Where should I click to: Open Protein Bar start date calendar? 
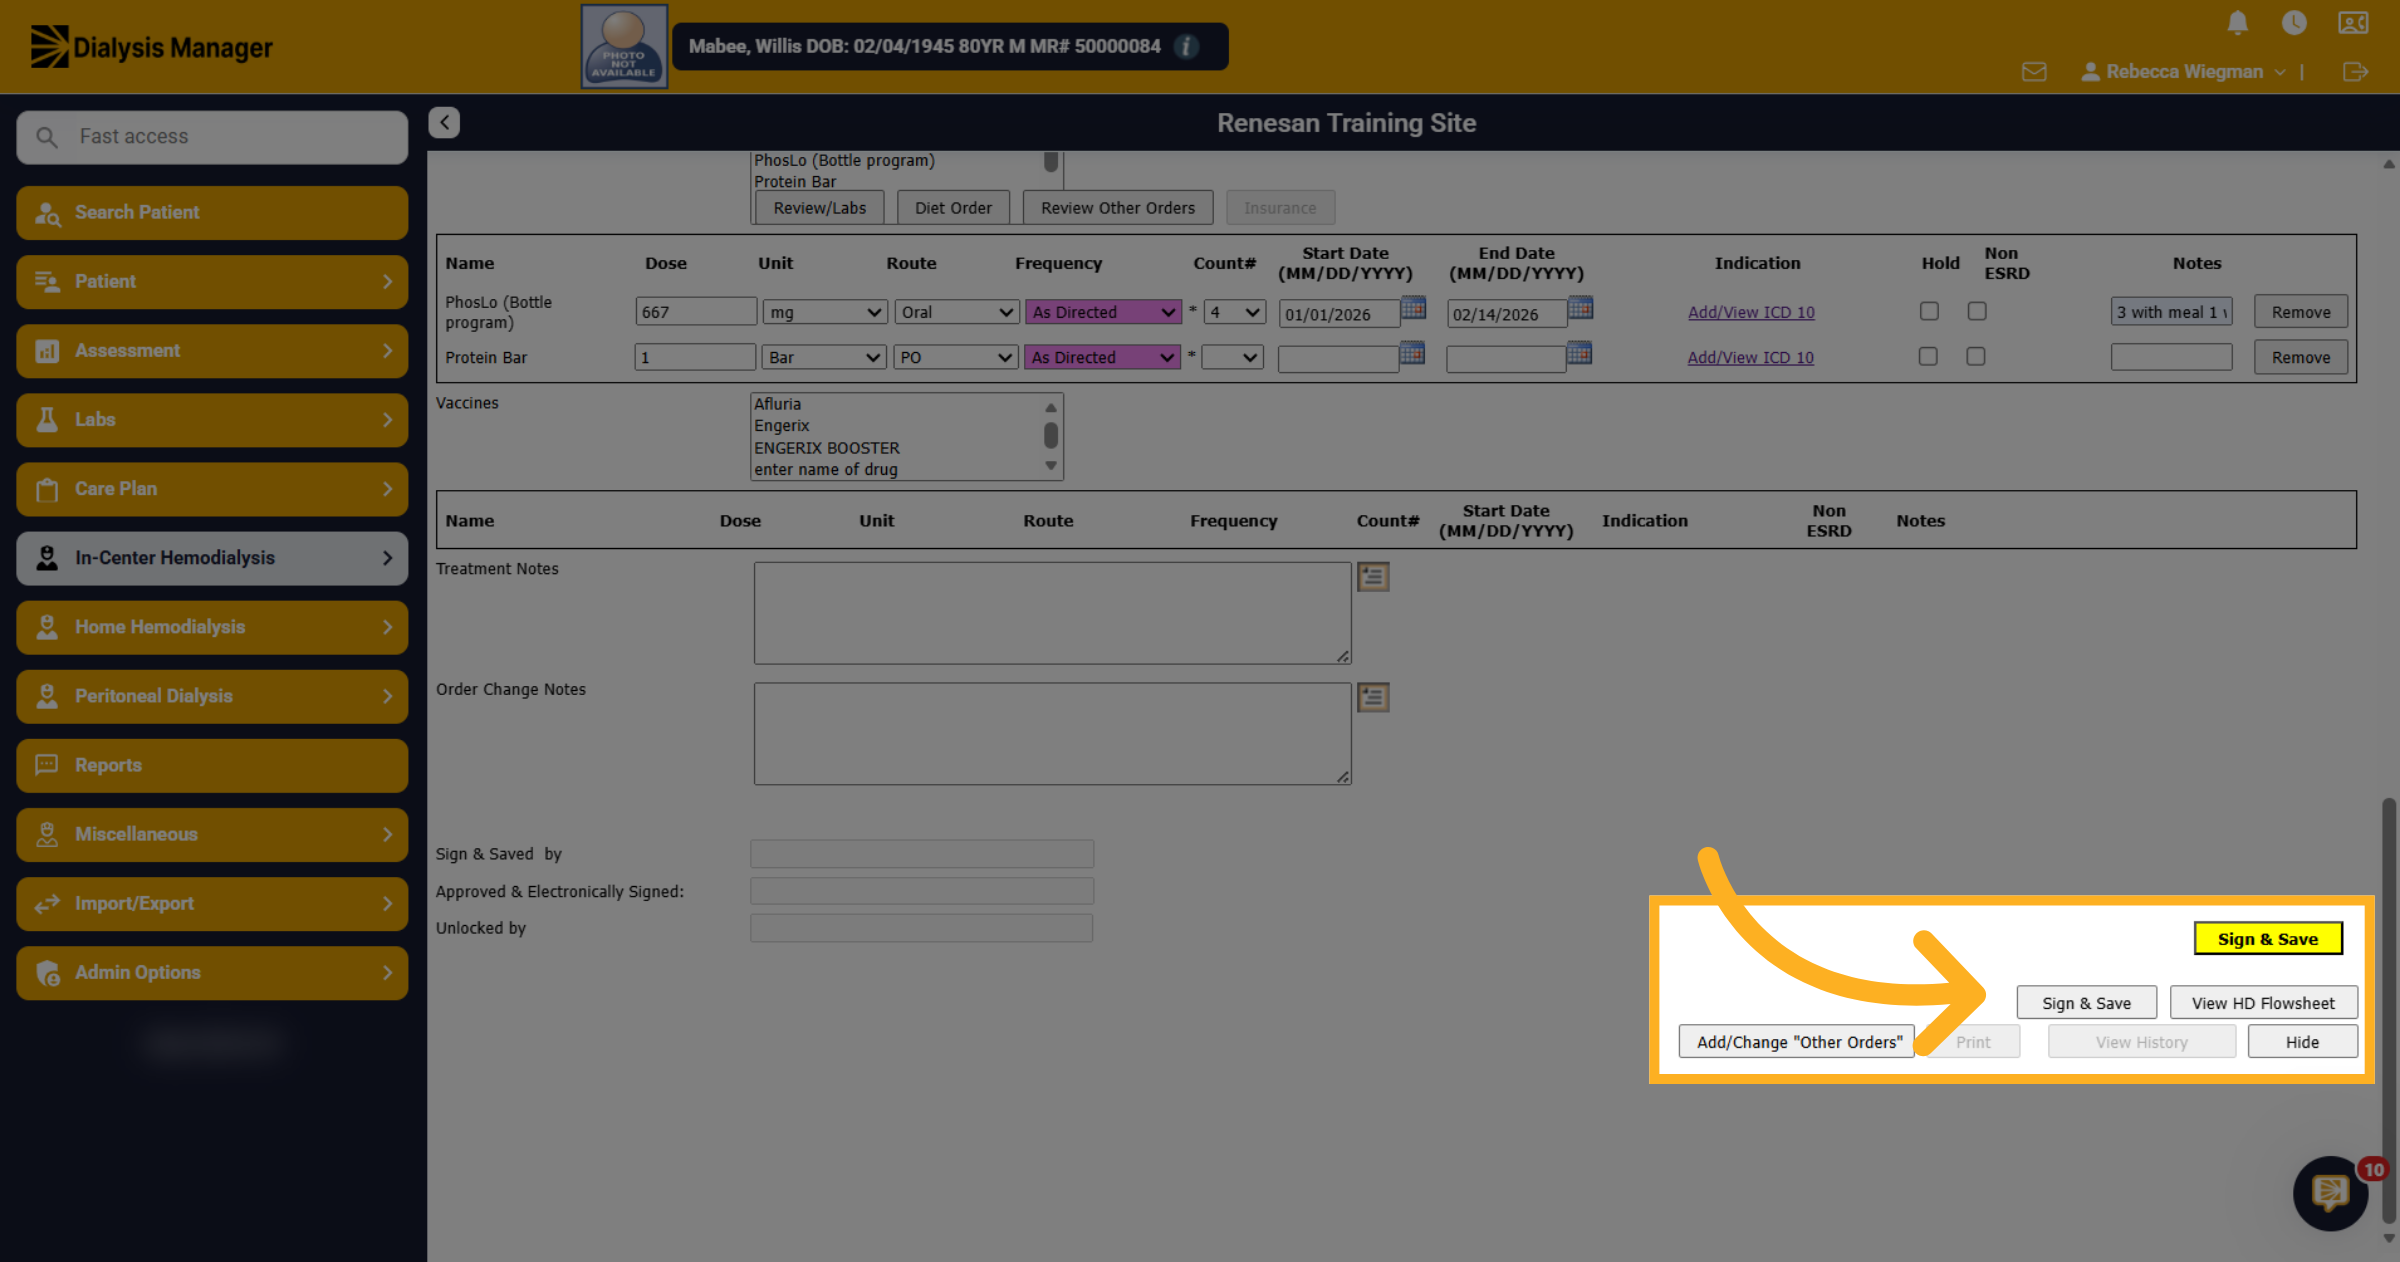tap(1412, 354)
